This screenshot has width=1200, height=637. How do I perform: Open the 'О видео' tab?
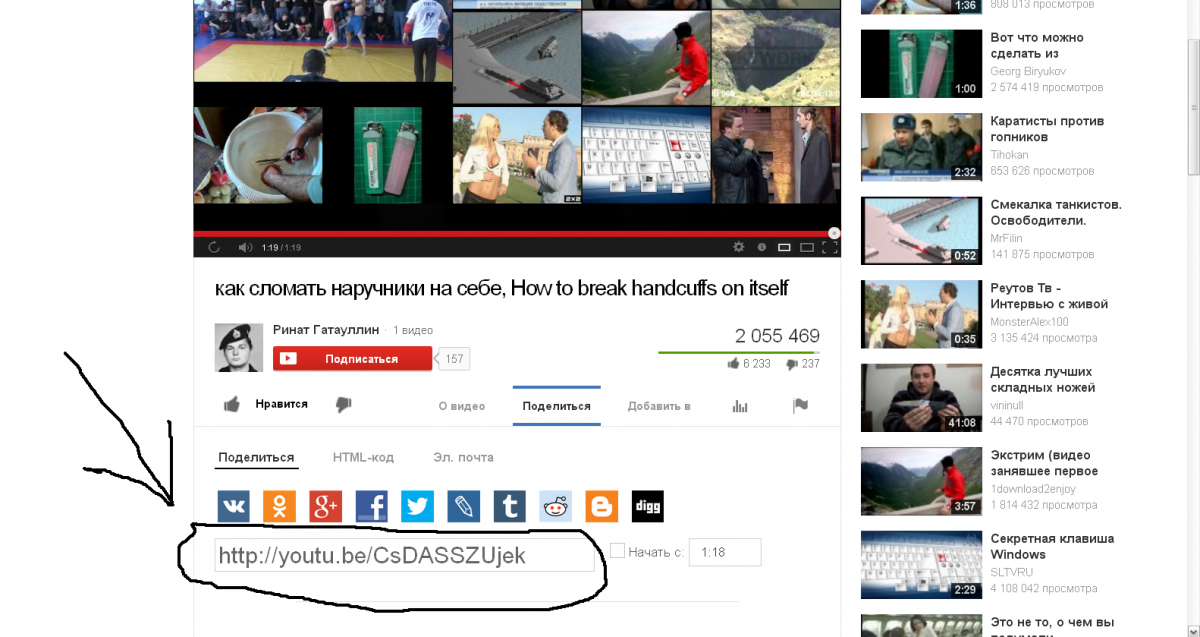pos(462,406)
